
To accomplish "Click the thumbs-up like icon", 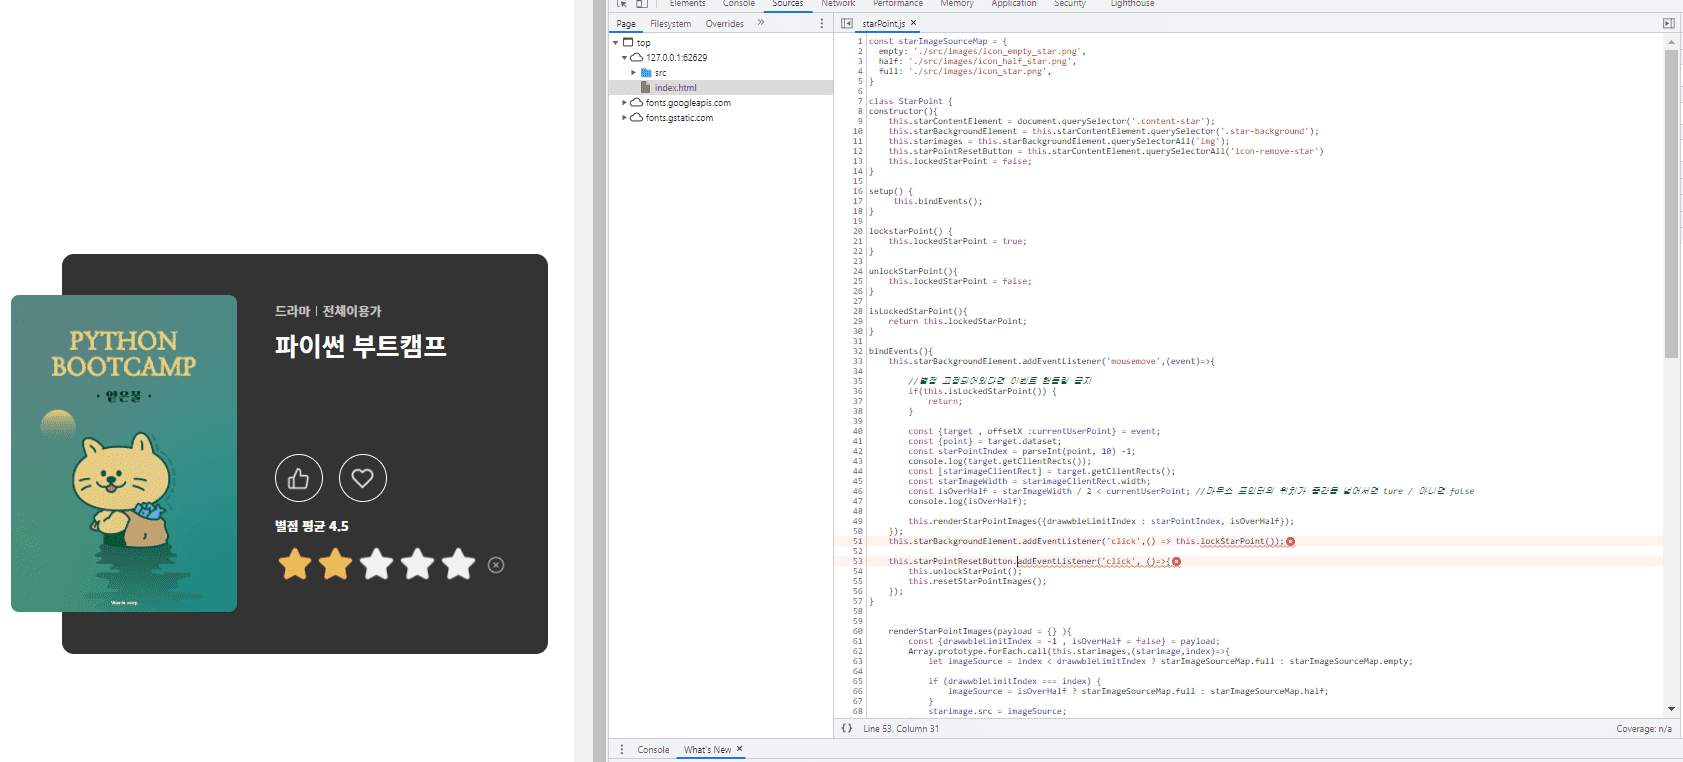I will point(299,479).
